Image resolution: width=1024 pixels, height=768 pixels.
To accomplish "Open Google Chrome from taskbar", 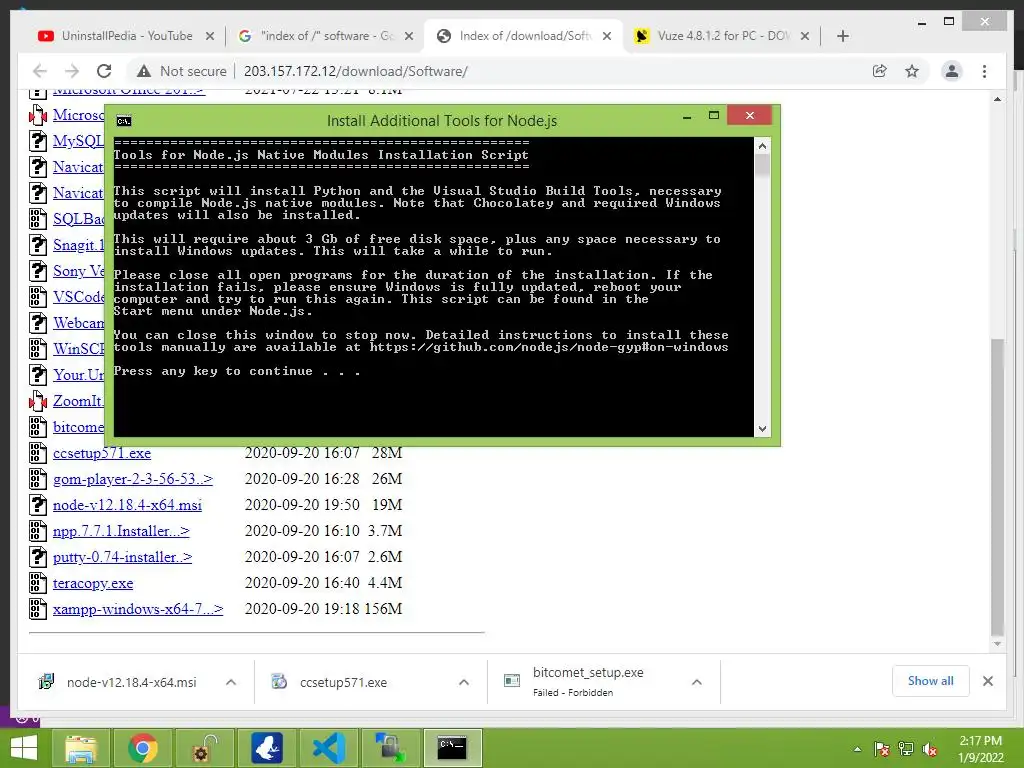I will coord(142,748).
